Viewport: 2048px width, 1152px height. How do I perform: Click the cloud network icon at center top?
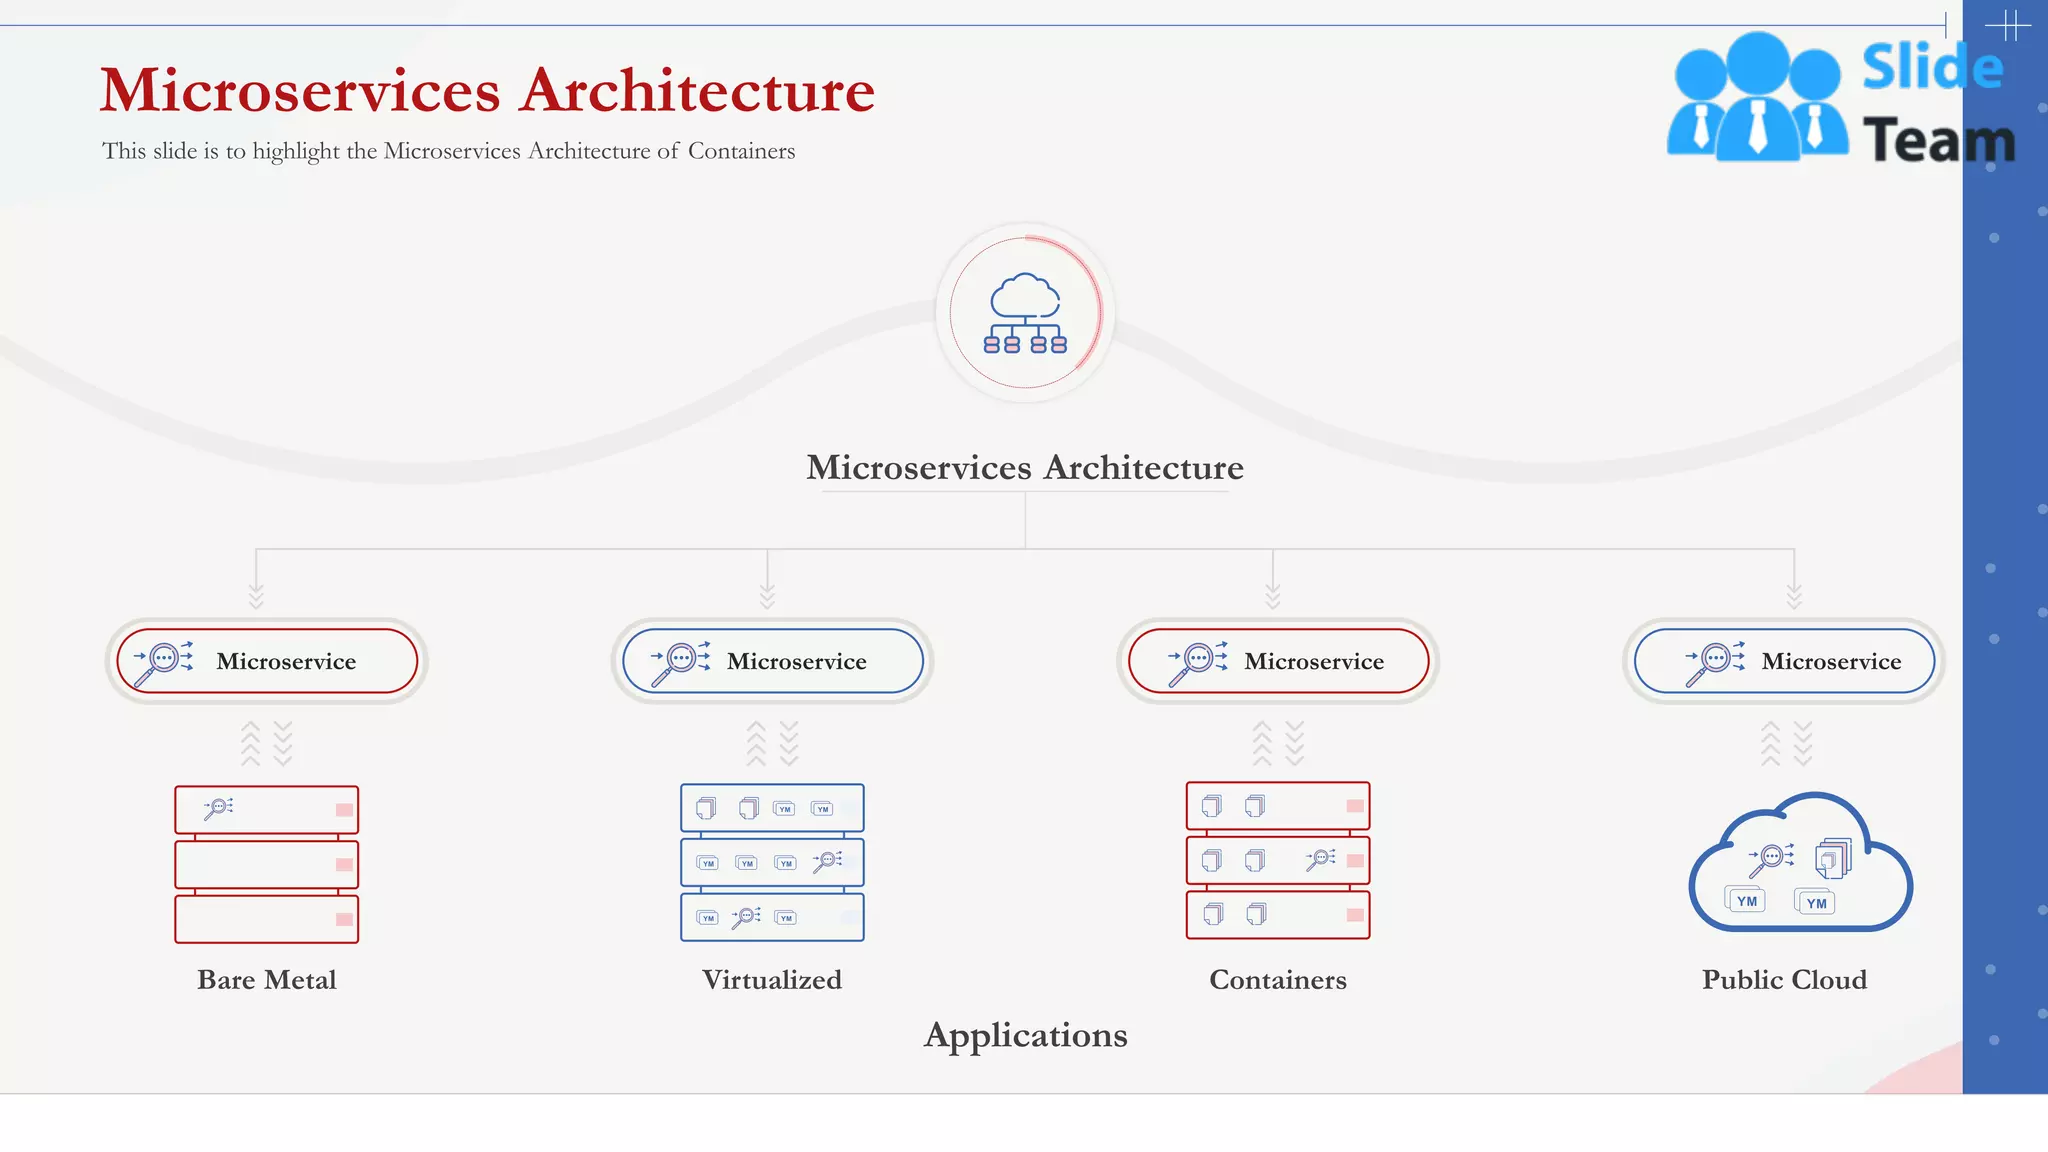click(x=1025, y=313)
